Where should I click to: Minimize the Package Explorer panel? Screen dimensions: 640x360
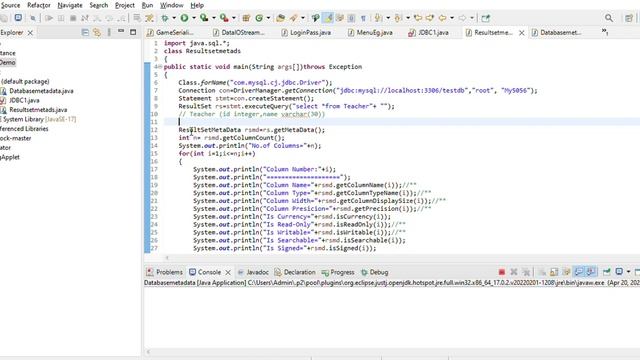click(121, 31)
